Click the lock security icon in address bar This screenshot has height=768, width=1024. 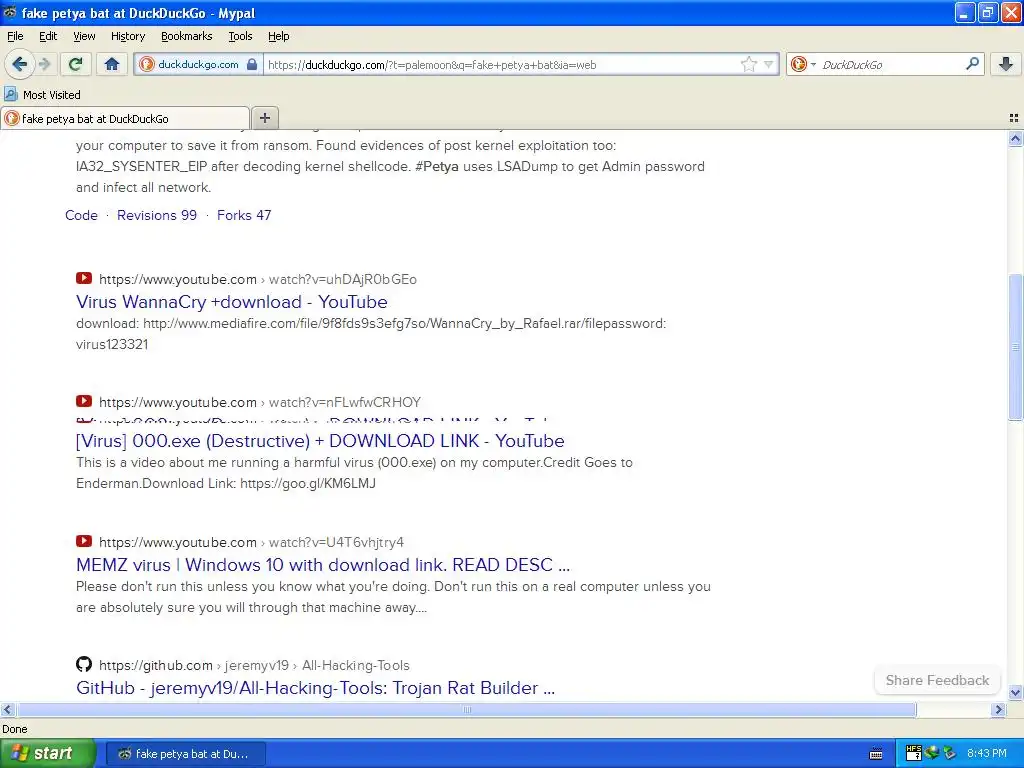(x=252, y=64)
